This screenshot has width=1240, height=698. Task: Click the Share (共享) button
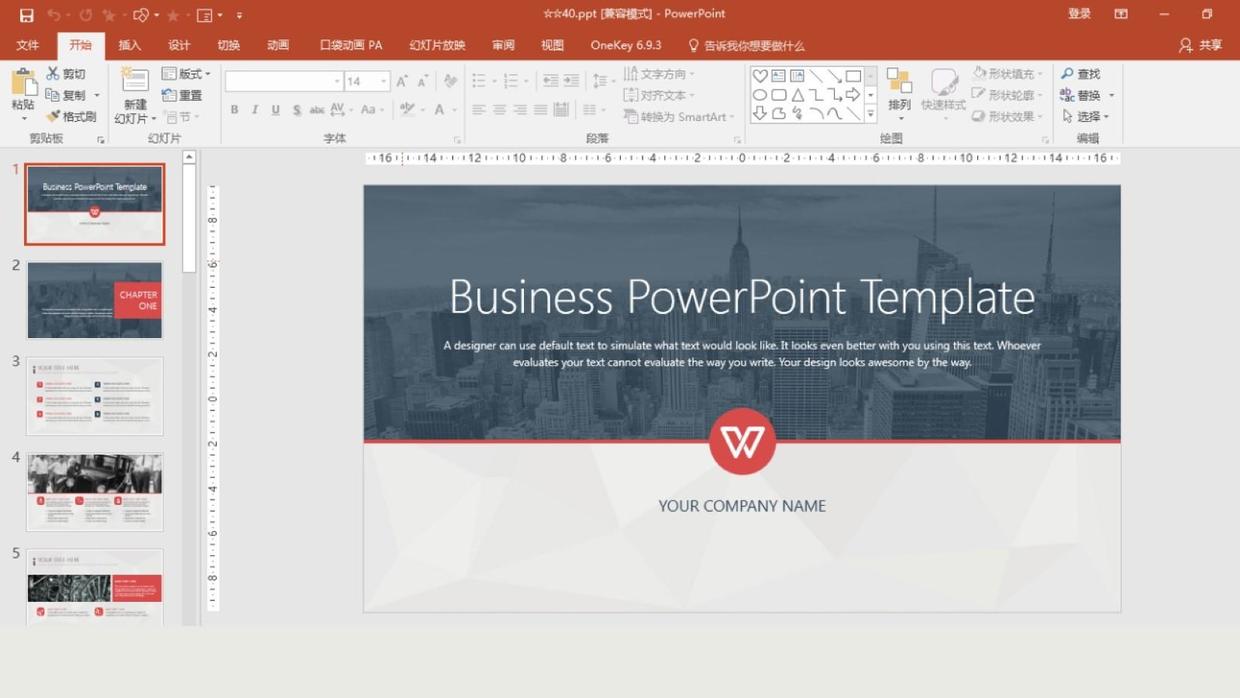coord(1200,45)
